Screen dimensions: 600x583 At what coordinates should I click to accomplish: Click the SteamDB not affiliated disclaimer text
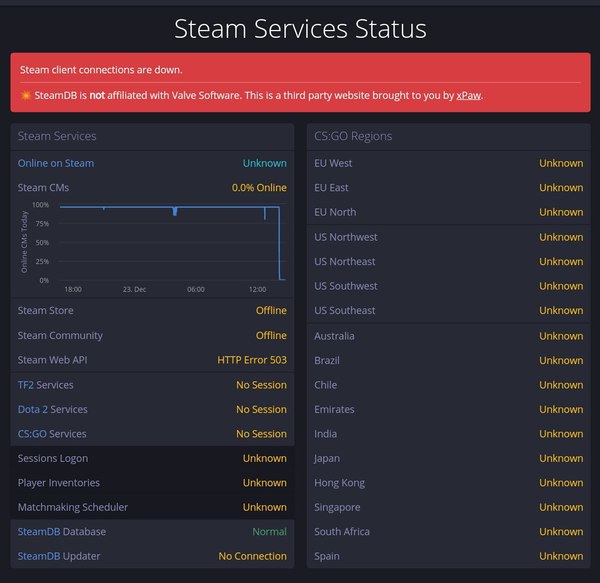coord(259,95)
